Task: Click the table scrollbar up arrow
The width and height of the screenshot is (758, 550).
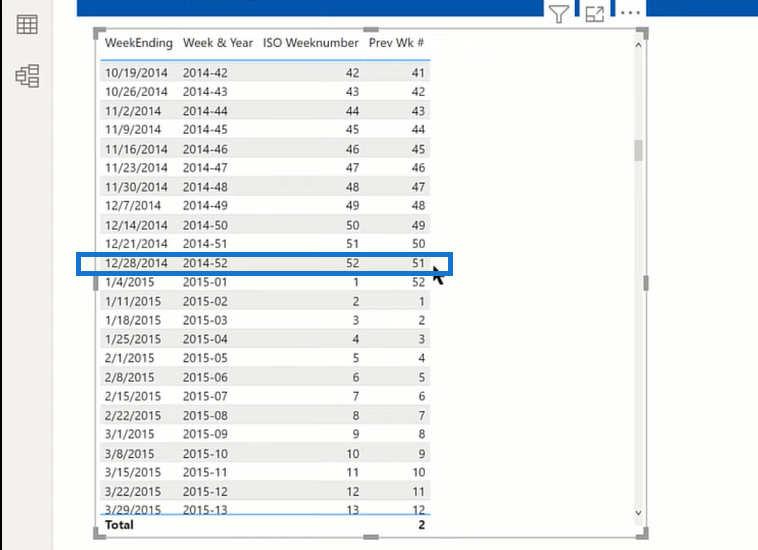Action: [x=639, y=45]
